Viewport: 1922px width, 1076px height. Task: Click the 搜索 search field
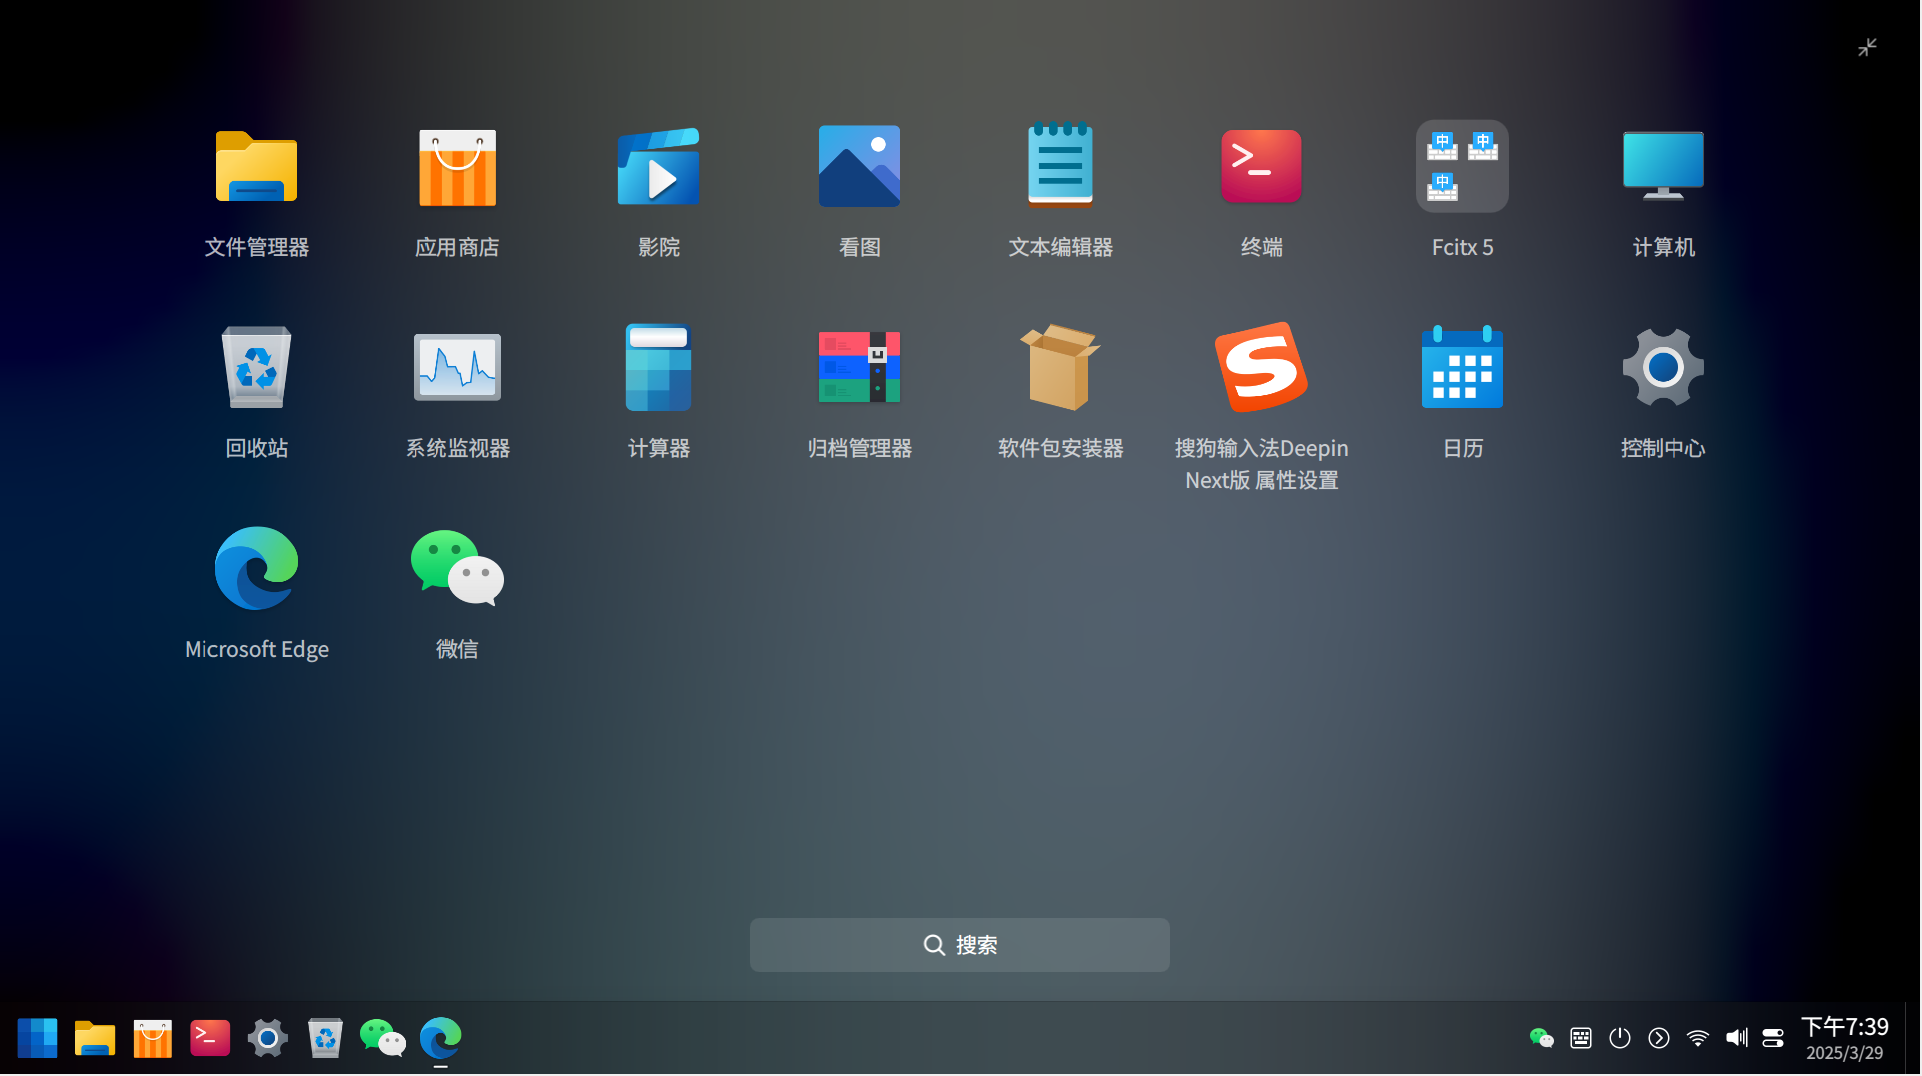pos(960,946)
